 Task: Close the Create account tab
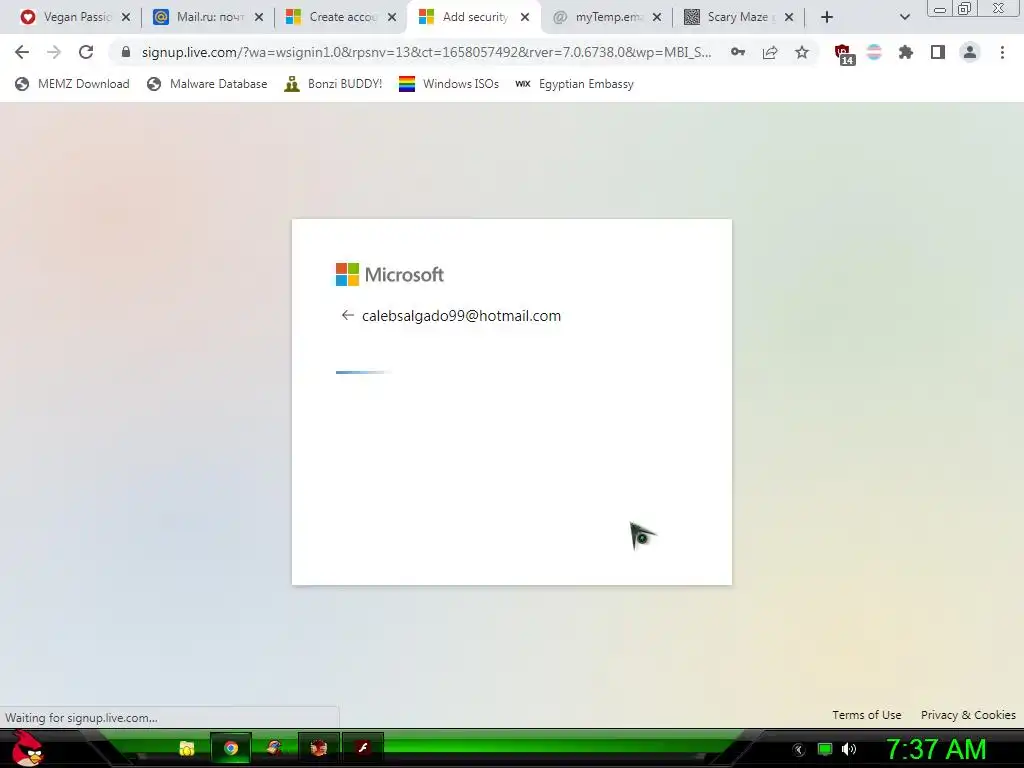392,17
